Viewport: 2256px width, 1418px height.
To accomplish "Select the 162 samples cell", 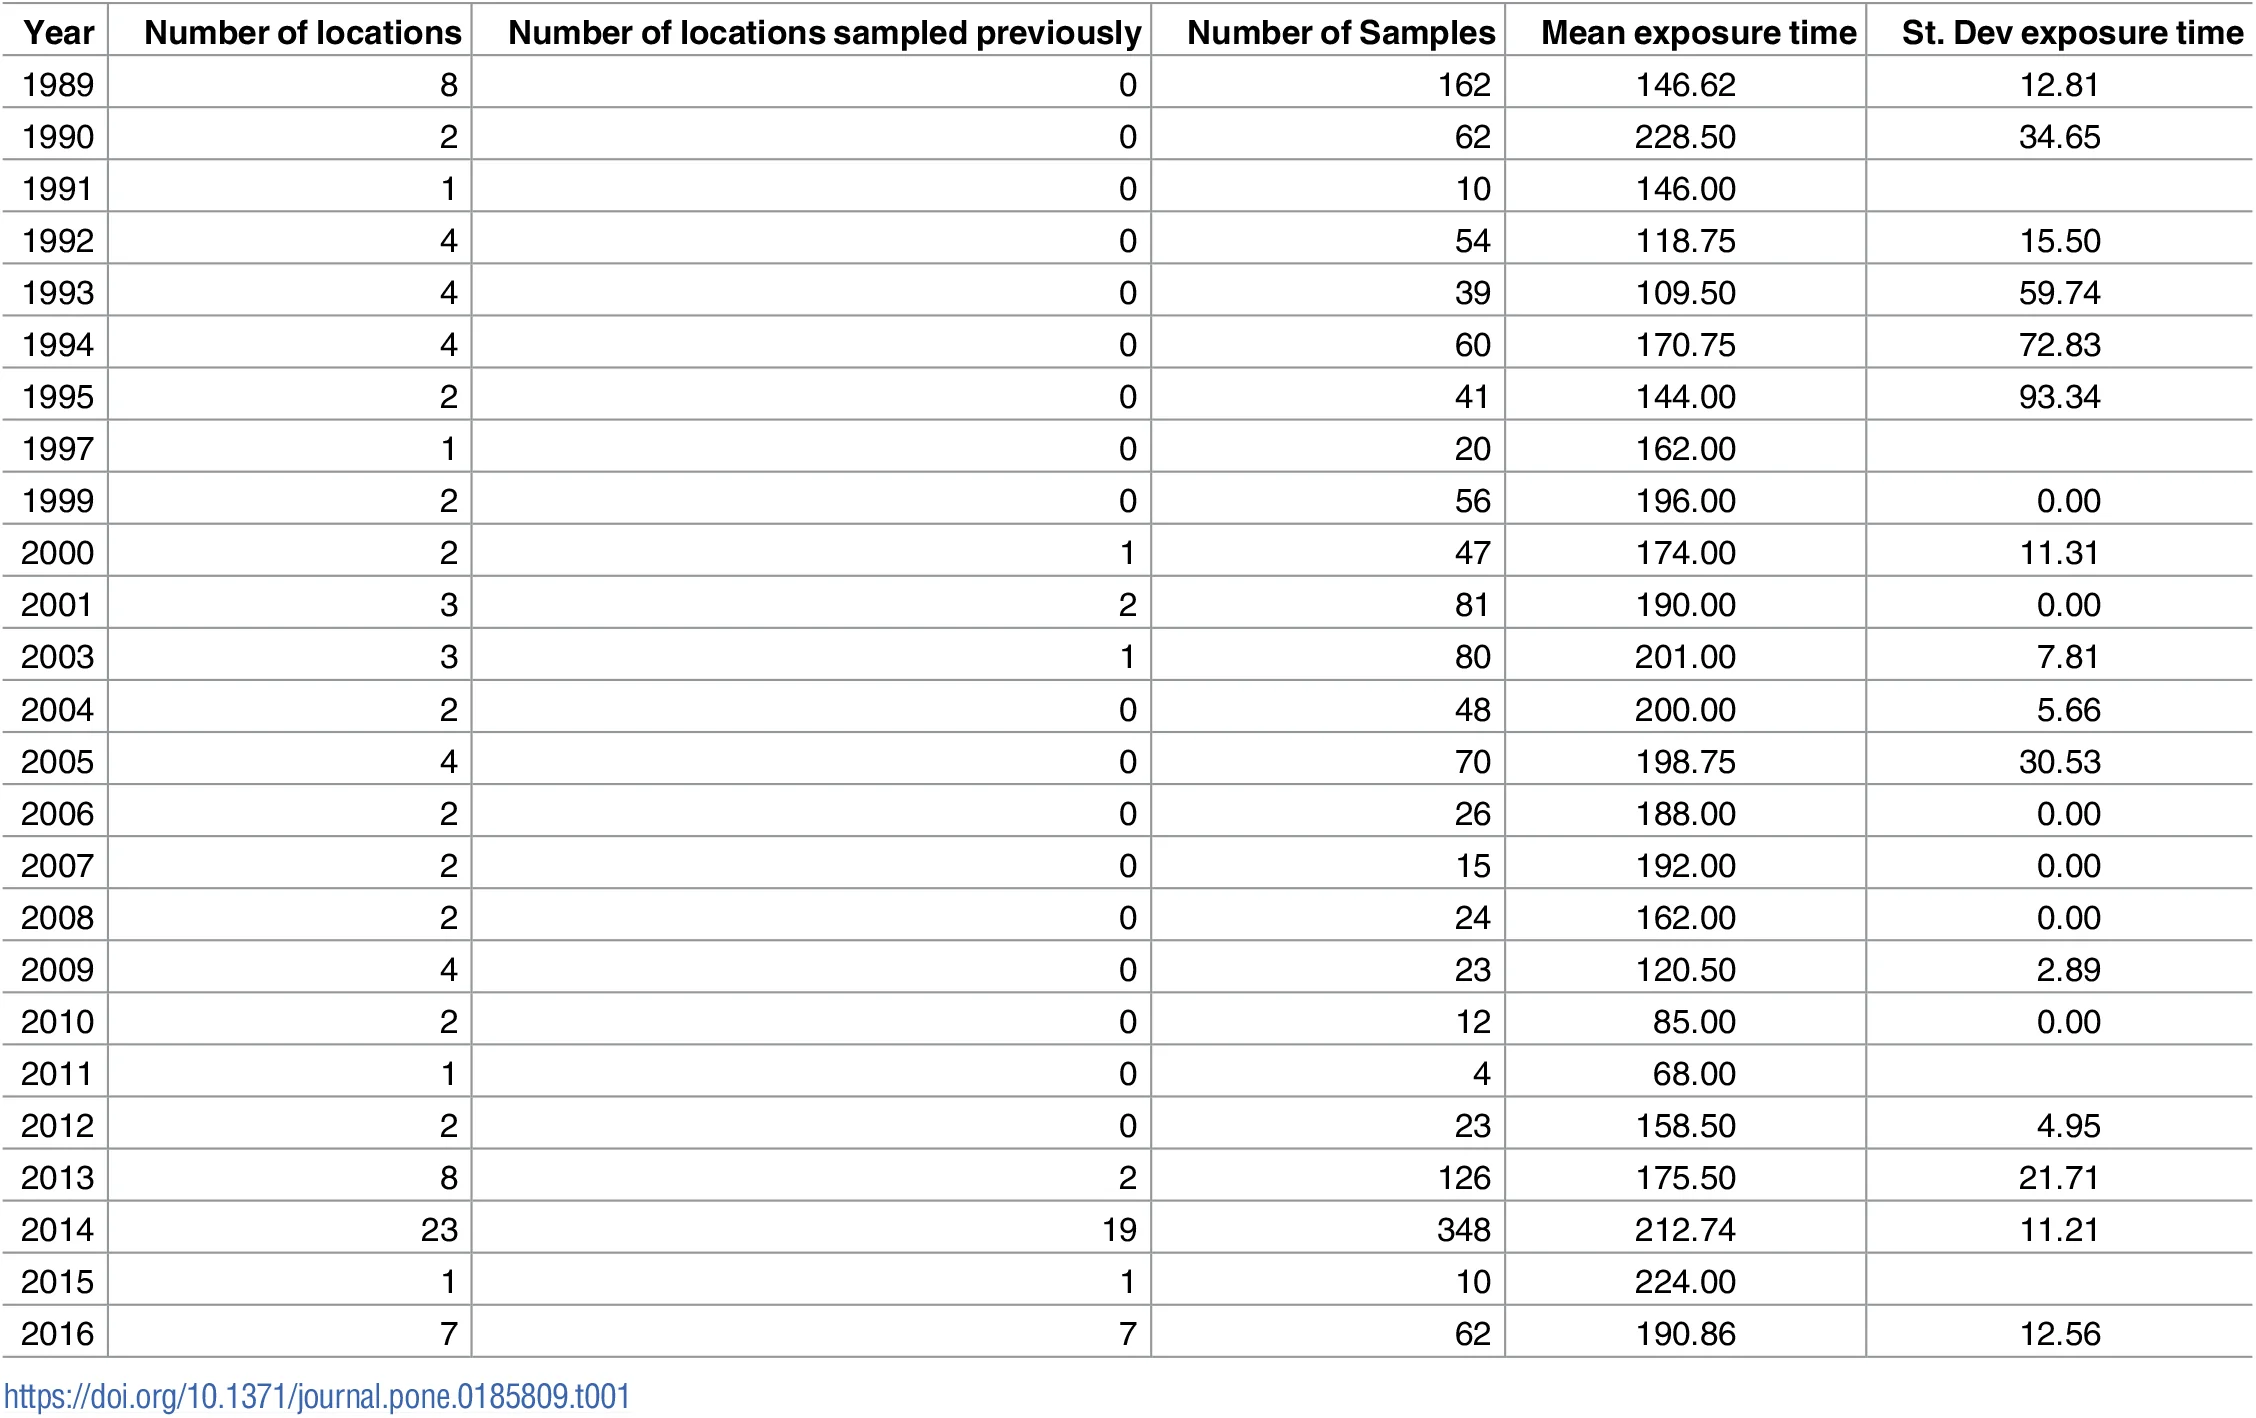I will tap(1464, 85).
